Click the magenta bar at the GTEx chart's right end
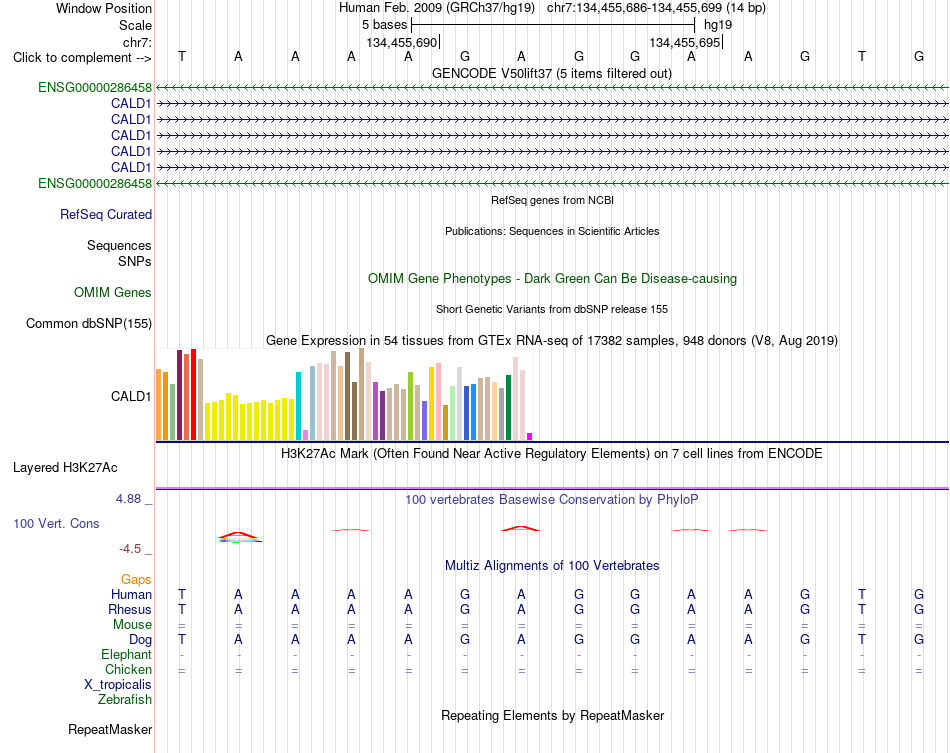Screen dimensions: 950x753 [x=530, y=436]
